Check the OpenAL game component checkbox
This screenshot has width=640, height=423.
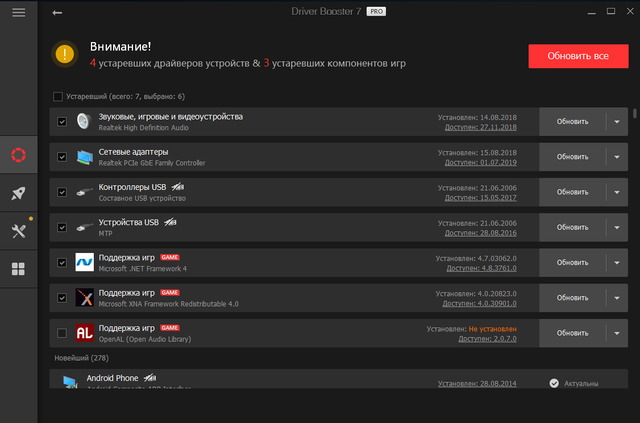coord(63,333)
